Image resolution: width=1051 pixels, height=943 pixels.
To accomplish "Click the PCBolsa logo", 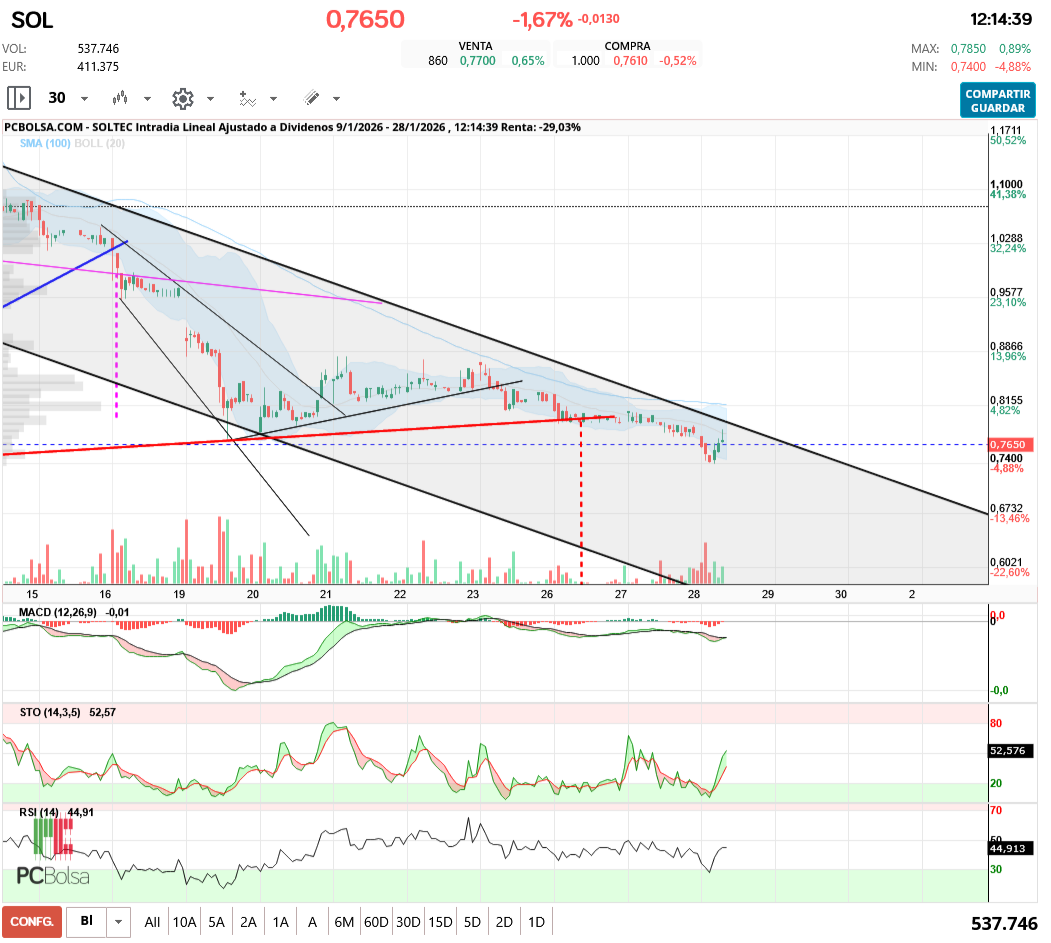I will tap(53, 875).
